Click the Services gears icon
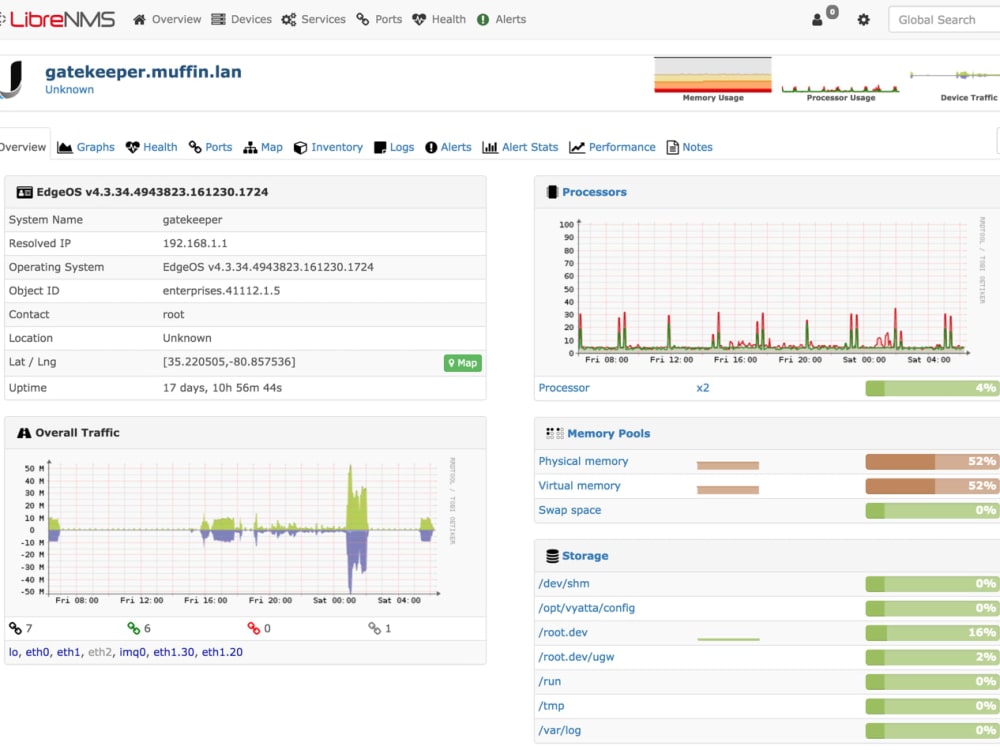The width and height of the screenshot is (1000, 750). [289, 20]
